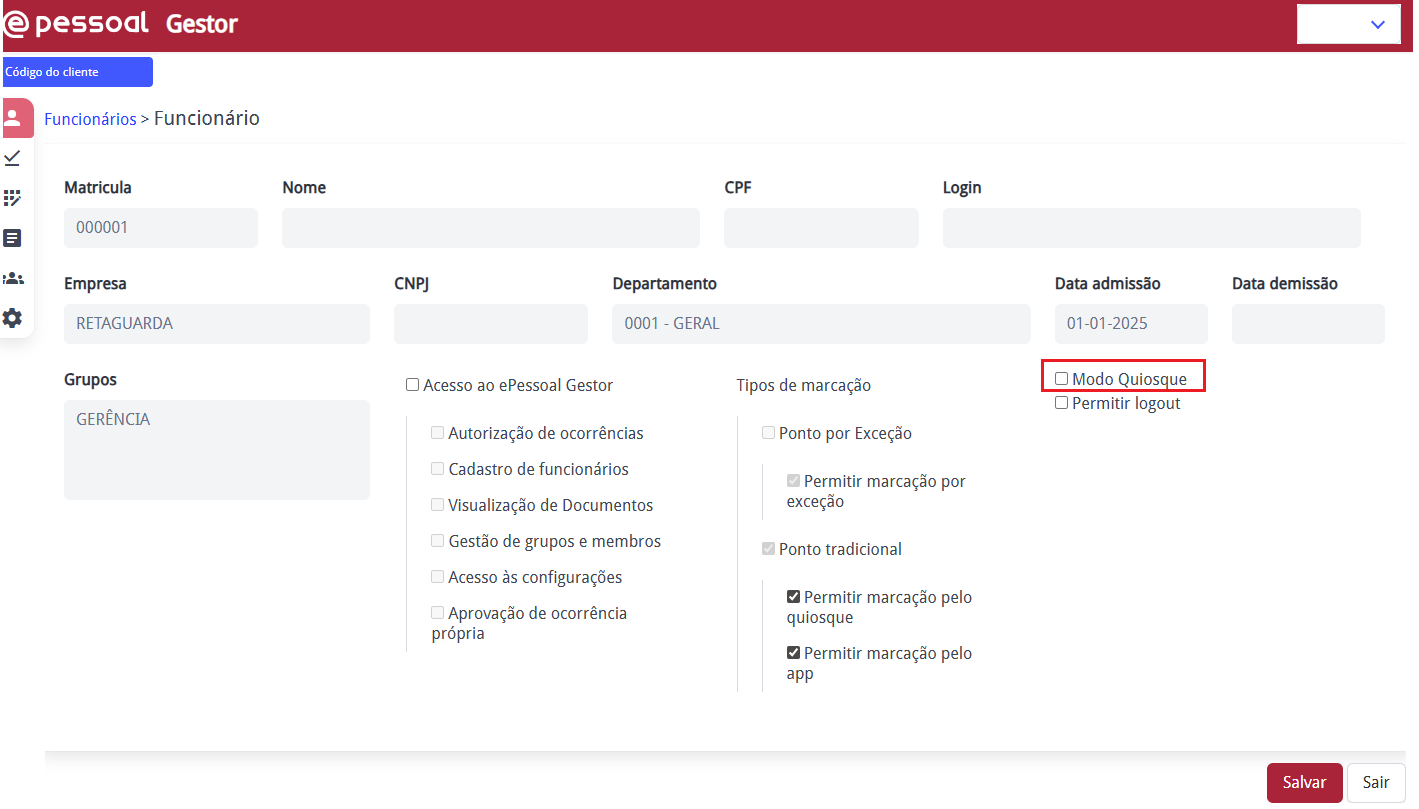Screen dimensions: 1419x809
Task: Click the Funcionários breadcrumb link
Action: coord(90,119)
